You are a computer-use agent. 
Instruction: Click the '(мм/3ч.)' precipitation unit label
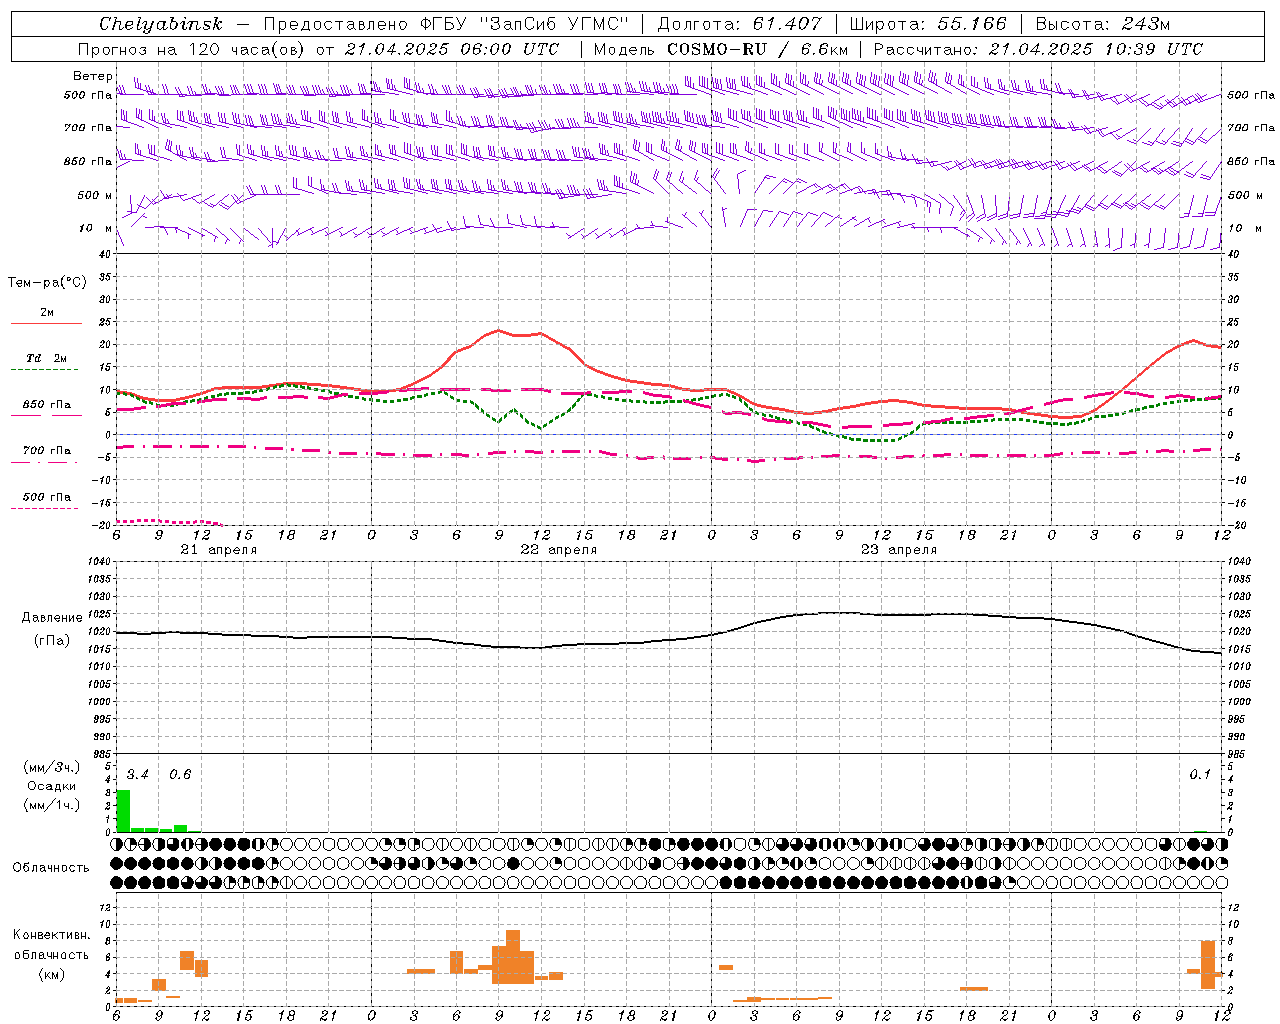click(51, 768)
